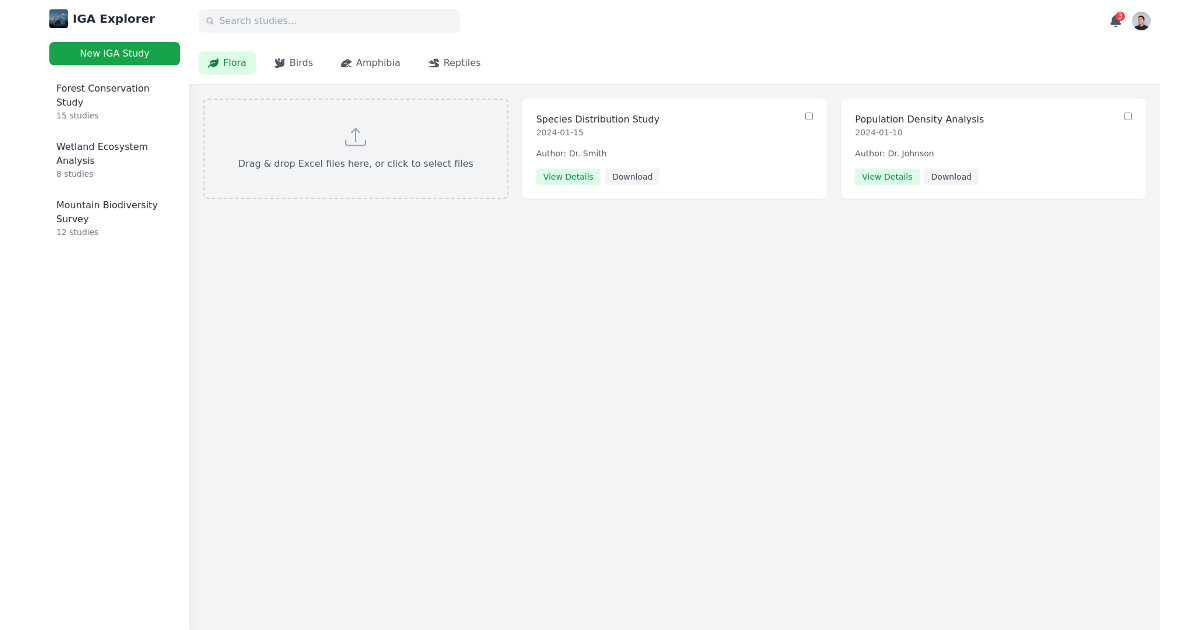The width and height of the screenshot is (1200, 630).
Task: Click the Birds category icon
Action: tap(280, 63)
